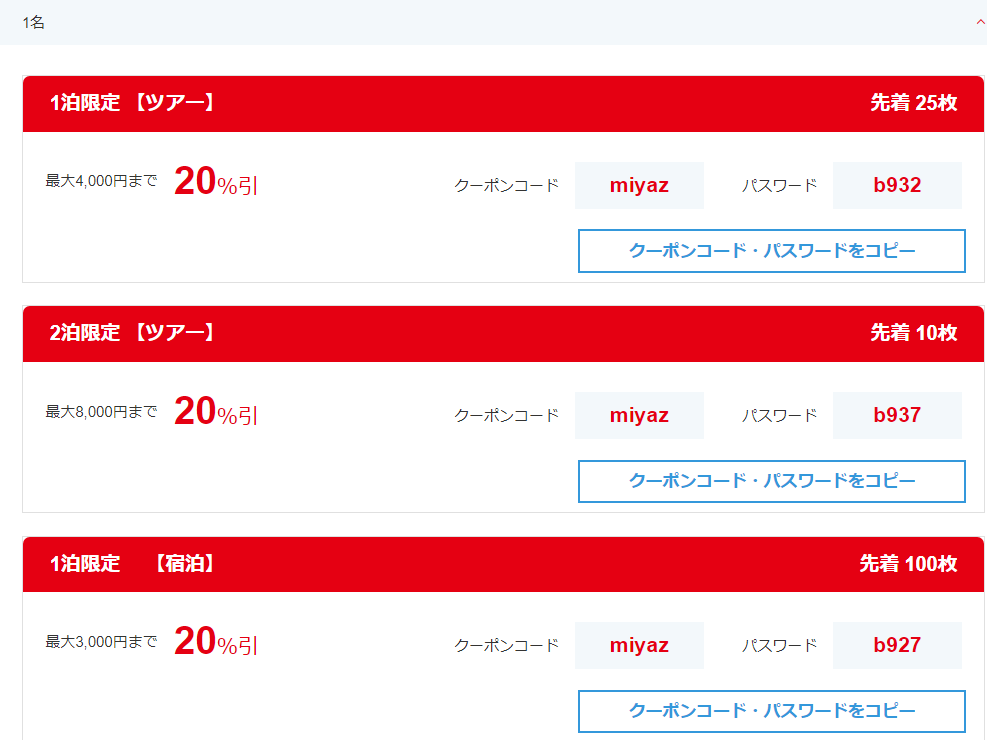Click 先着 10枚 label

click(x=913, y=333)
